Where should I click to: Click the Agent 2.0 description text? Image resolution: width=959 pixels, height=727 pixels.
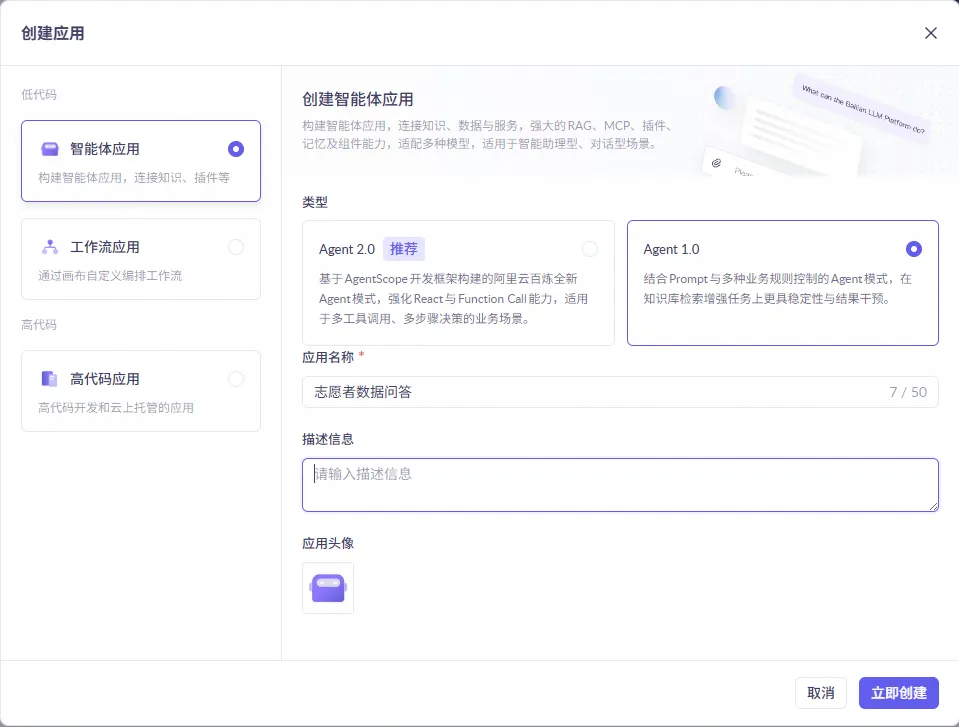453,299
